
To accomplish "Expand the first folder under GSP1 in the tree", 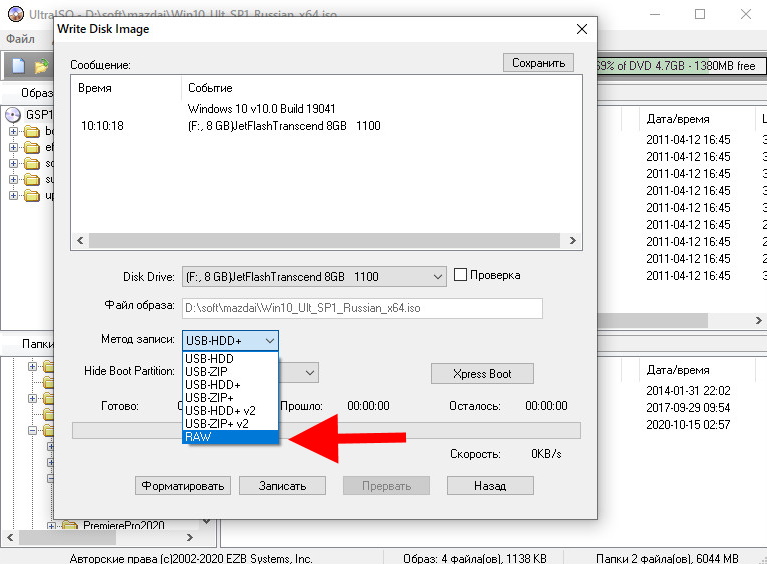I will coord(14,131).
